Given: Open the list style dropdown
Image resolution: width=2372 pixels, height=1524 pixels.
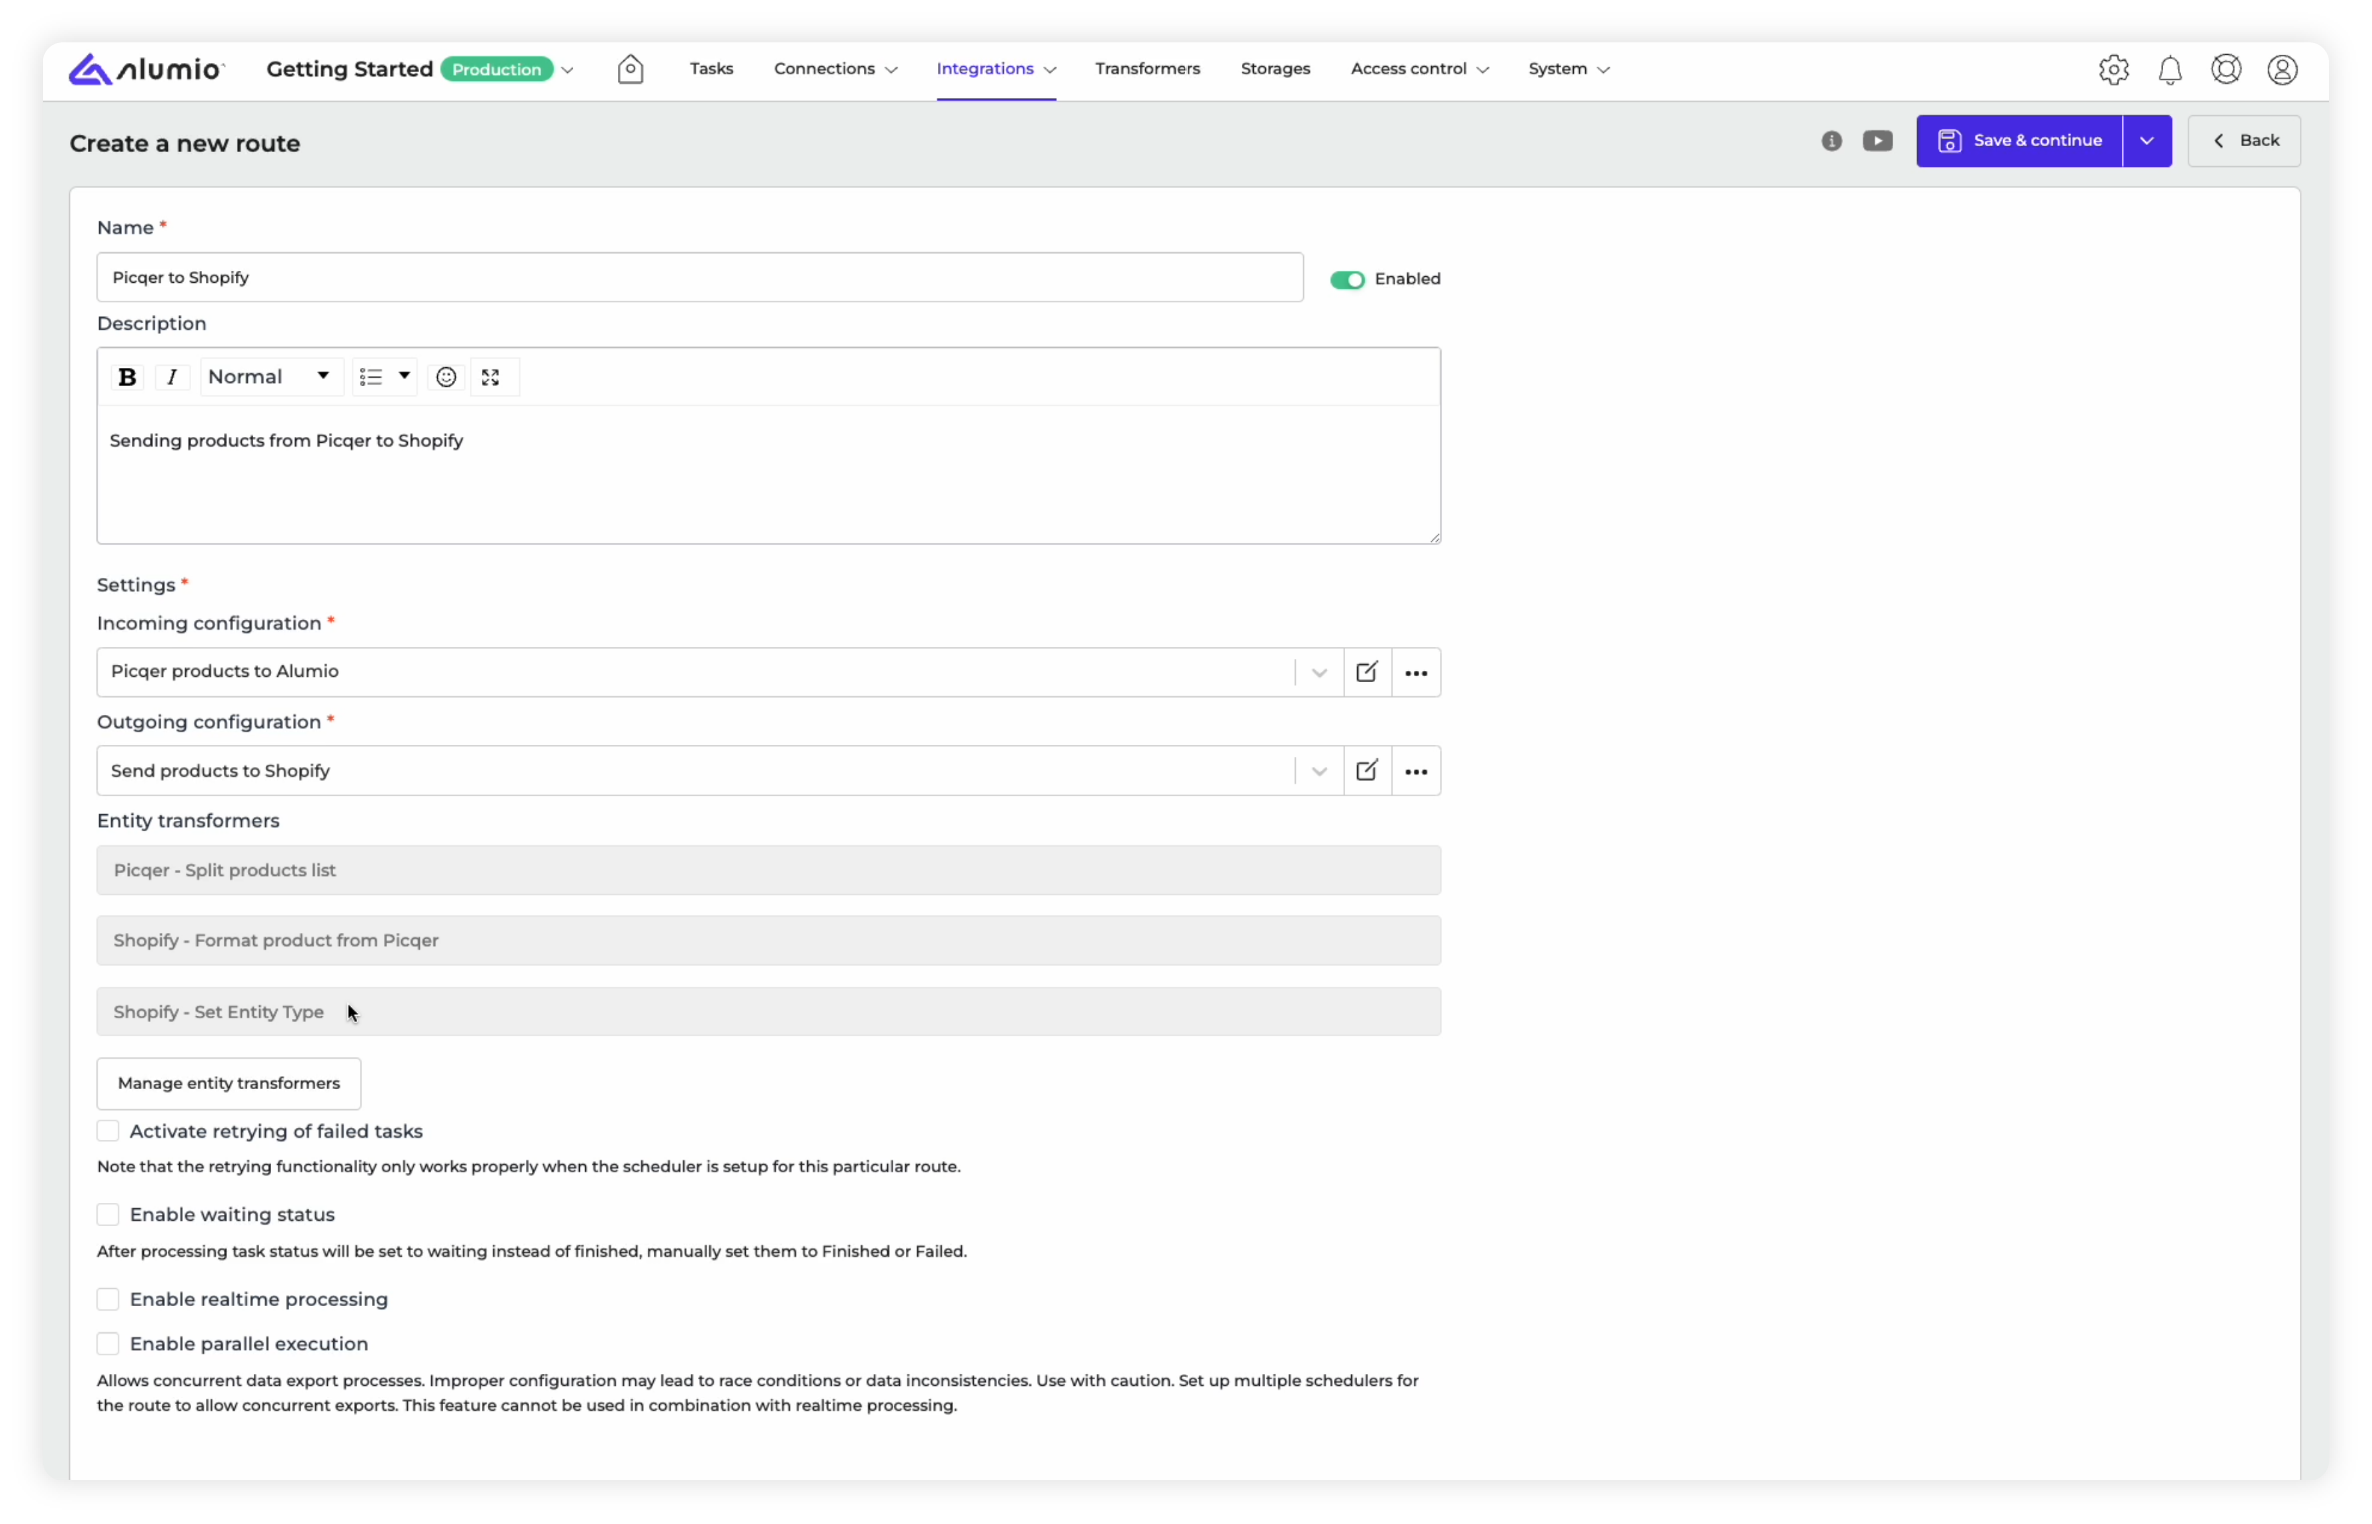Looking at the screenshot, I should click(385, 377).
